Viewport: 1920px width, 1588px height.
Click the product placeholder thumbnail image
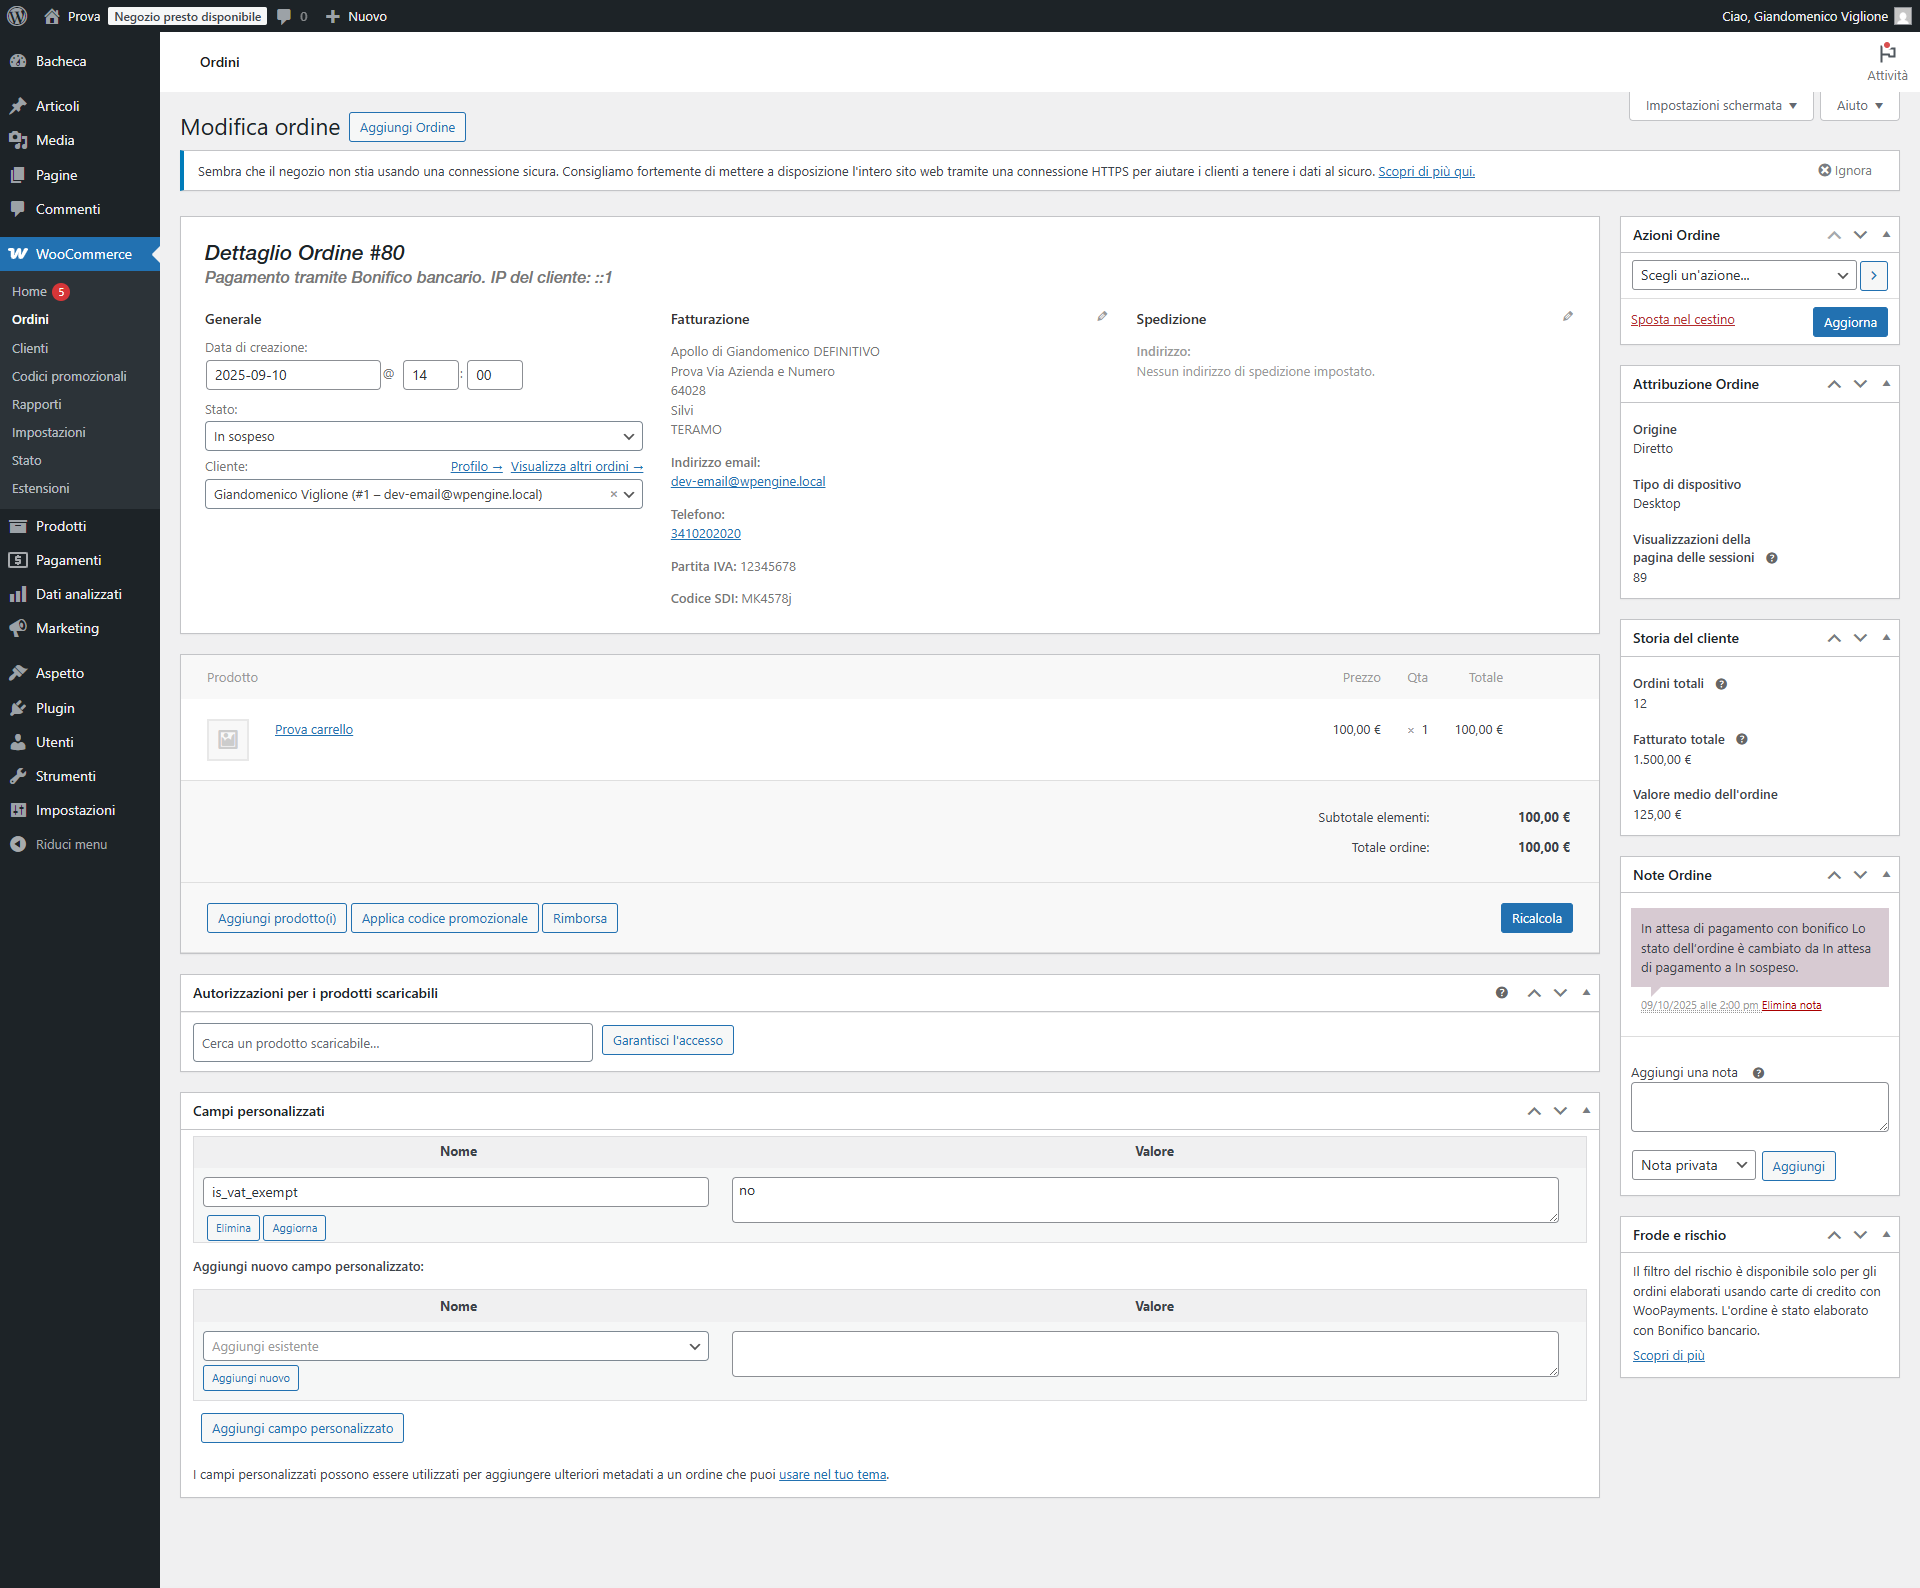point(228,740)
